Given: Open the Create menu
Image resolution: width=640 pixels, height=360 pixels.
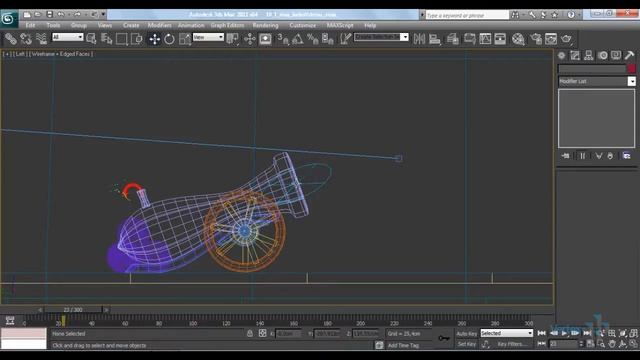Looking at the screenshot, I should point(131,25).
